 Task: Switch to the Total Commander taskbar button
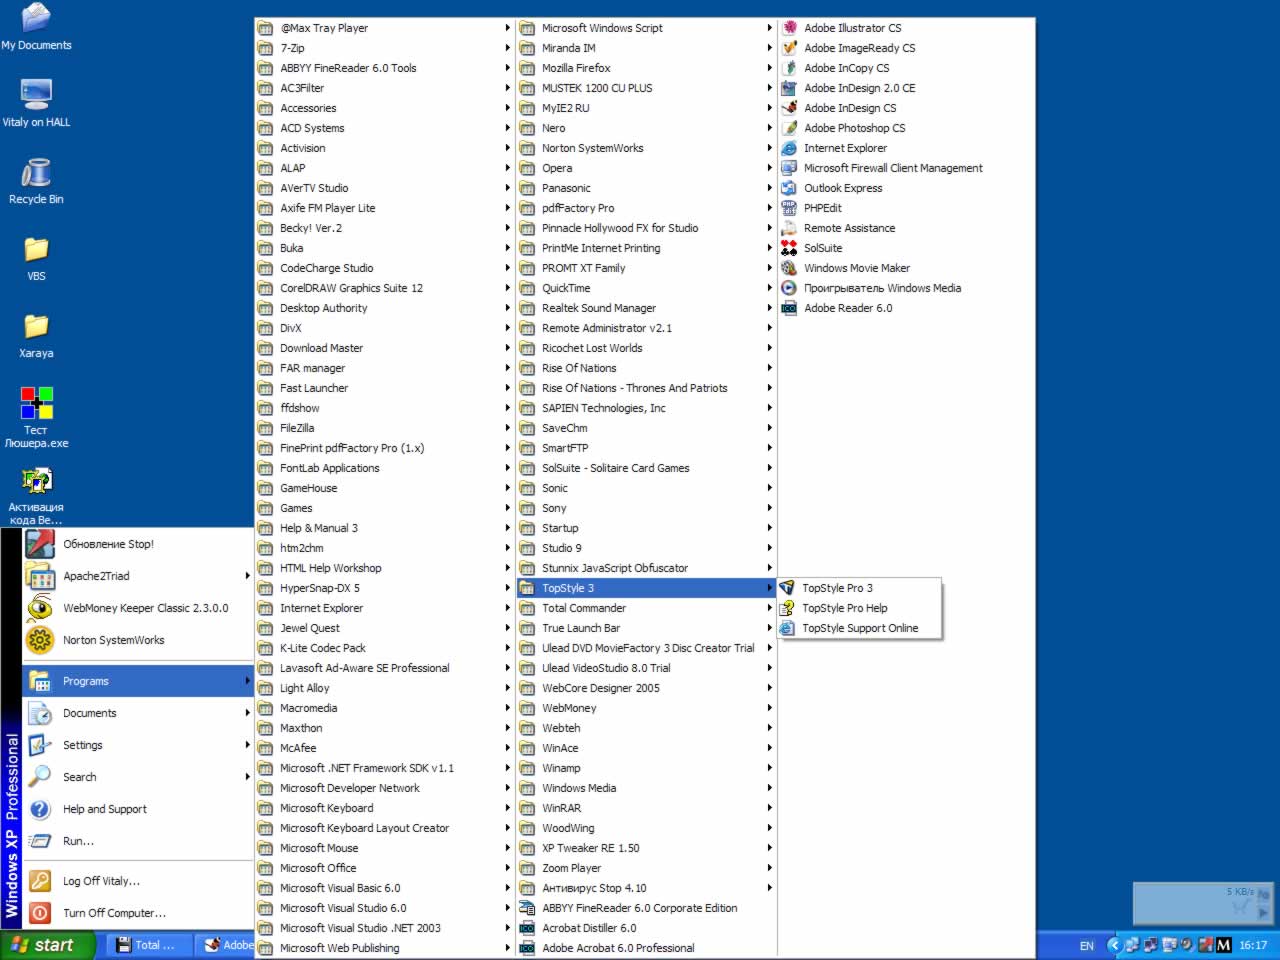click(x=147, y=945)
